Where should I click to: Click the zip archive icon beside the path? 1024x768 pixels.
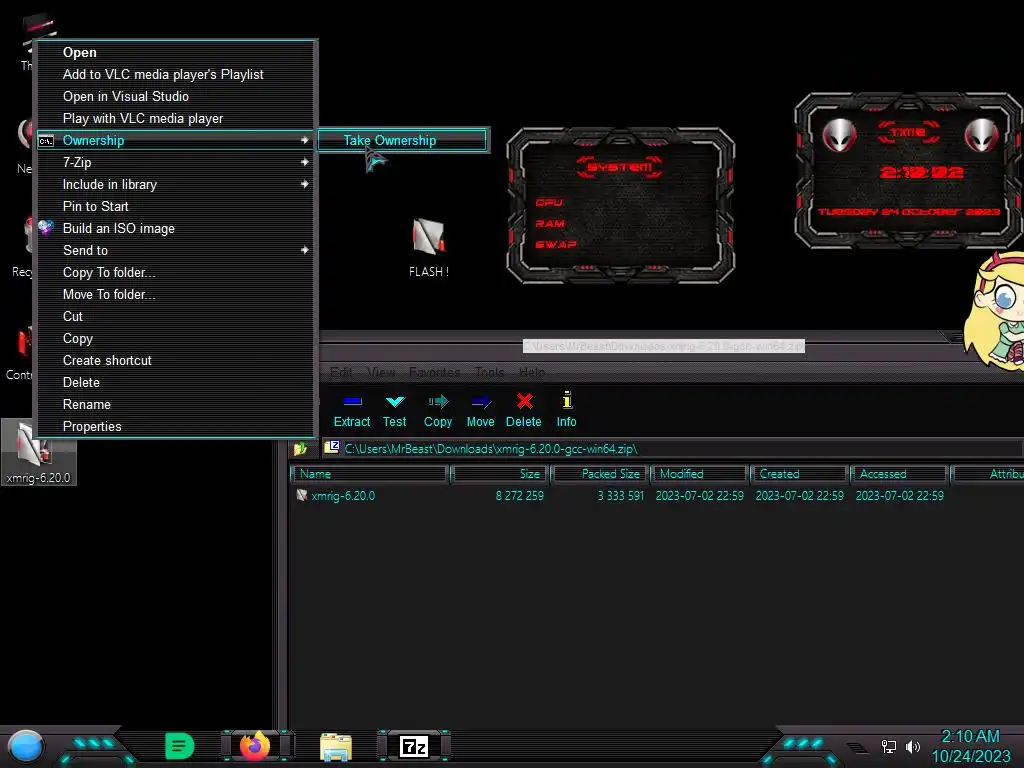click(x=332, y=448)
